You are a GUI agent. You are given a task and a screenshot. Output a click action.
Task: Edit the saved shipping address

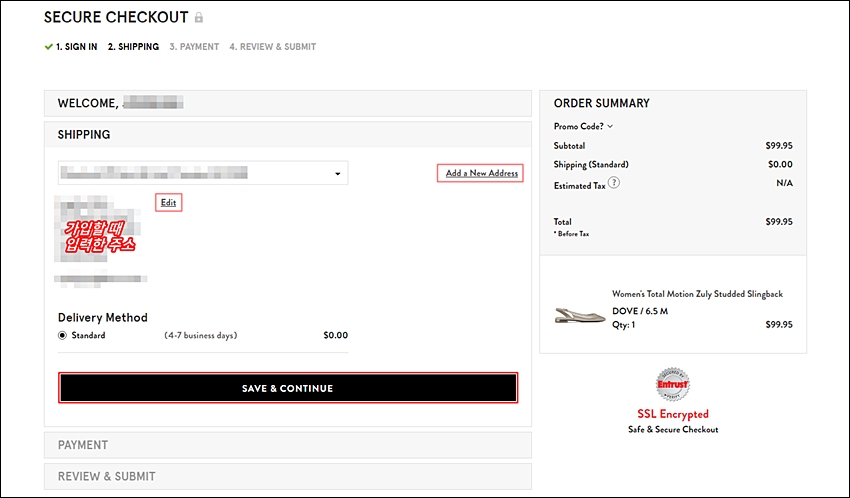169,203
